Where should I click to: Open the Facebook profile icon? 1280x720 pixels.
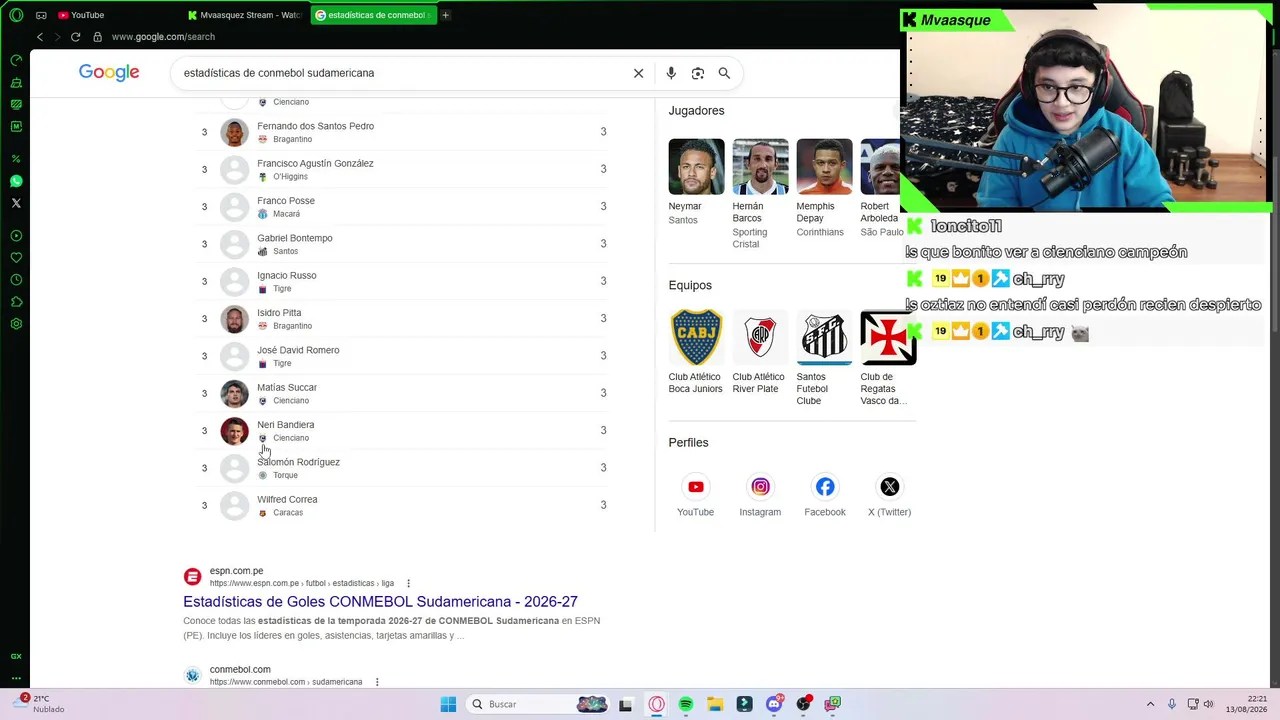825,487
